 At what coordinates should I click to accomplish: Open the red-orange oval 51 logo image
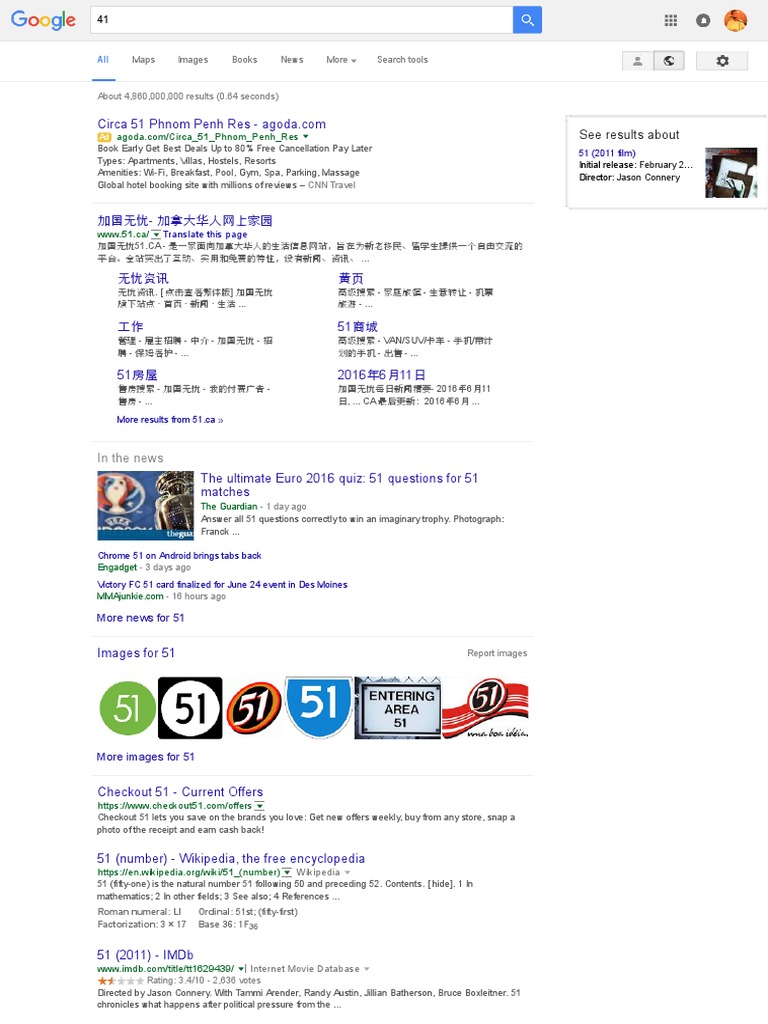tap(254, 708)
